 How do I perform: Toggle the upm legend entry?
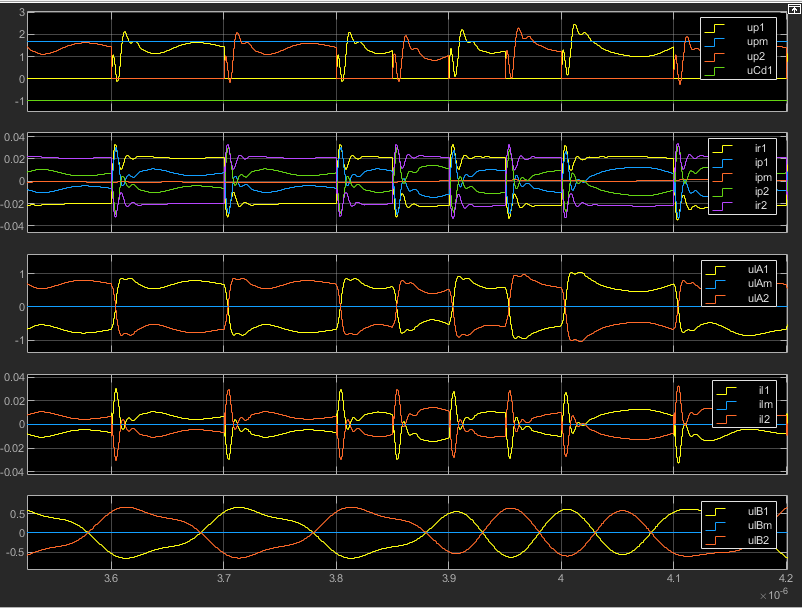point(755,42)
